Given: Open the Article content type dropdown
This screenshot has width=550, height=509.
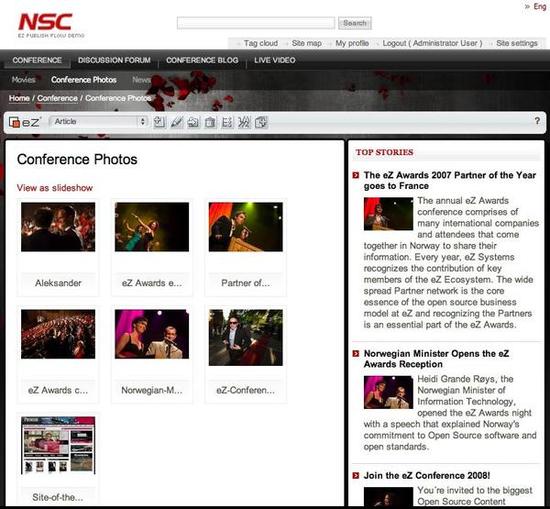Looking at the screenshot, I should pos(98,122).
